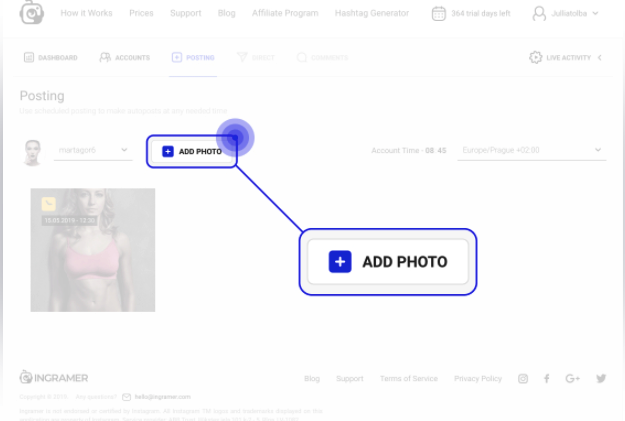This screenshot has height=421, width=625.
Task: Open the scheduled post thumbnail
Action: click(93, 250)
